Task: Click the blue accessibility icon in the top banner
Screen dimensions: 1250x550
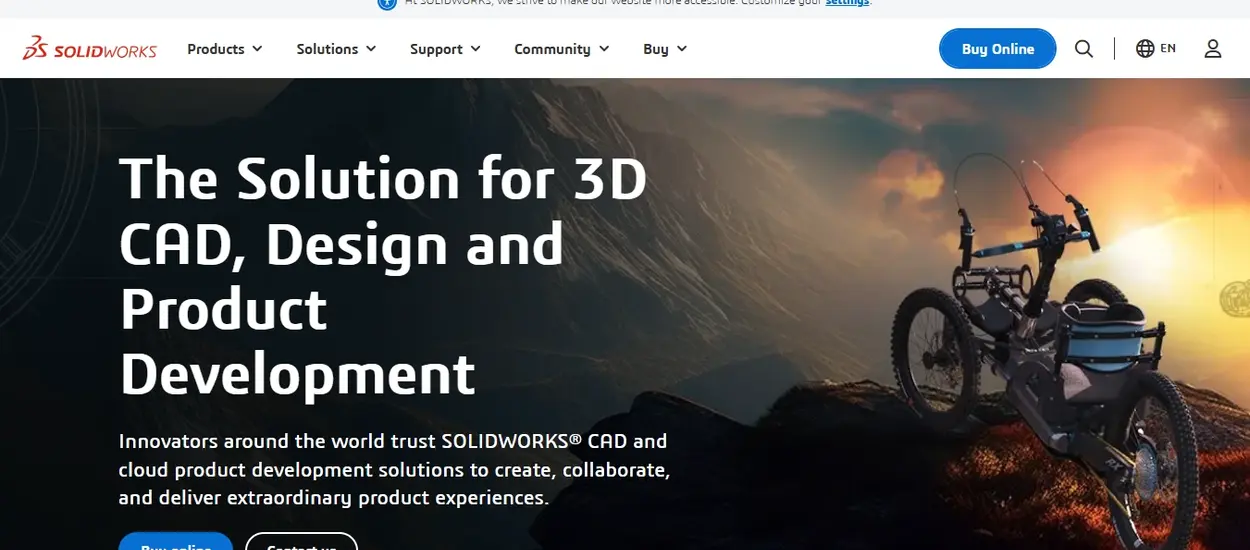Action: tap(387, 3)
